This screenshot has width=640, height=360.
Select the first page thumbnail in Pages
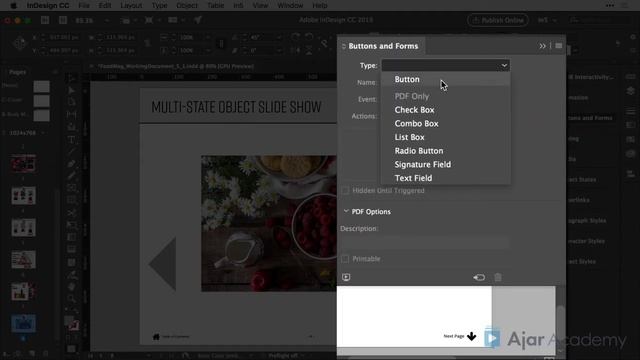point(23,164)
